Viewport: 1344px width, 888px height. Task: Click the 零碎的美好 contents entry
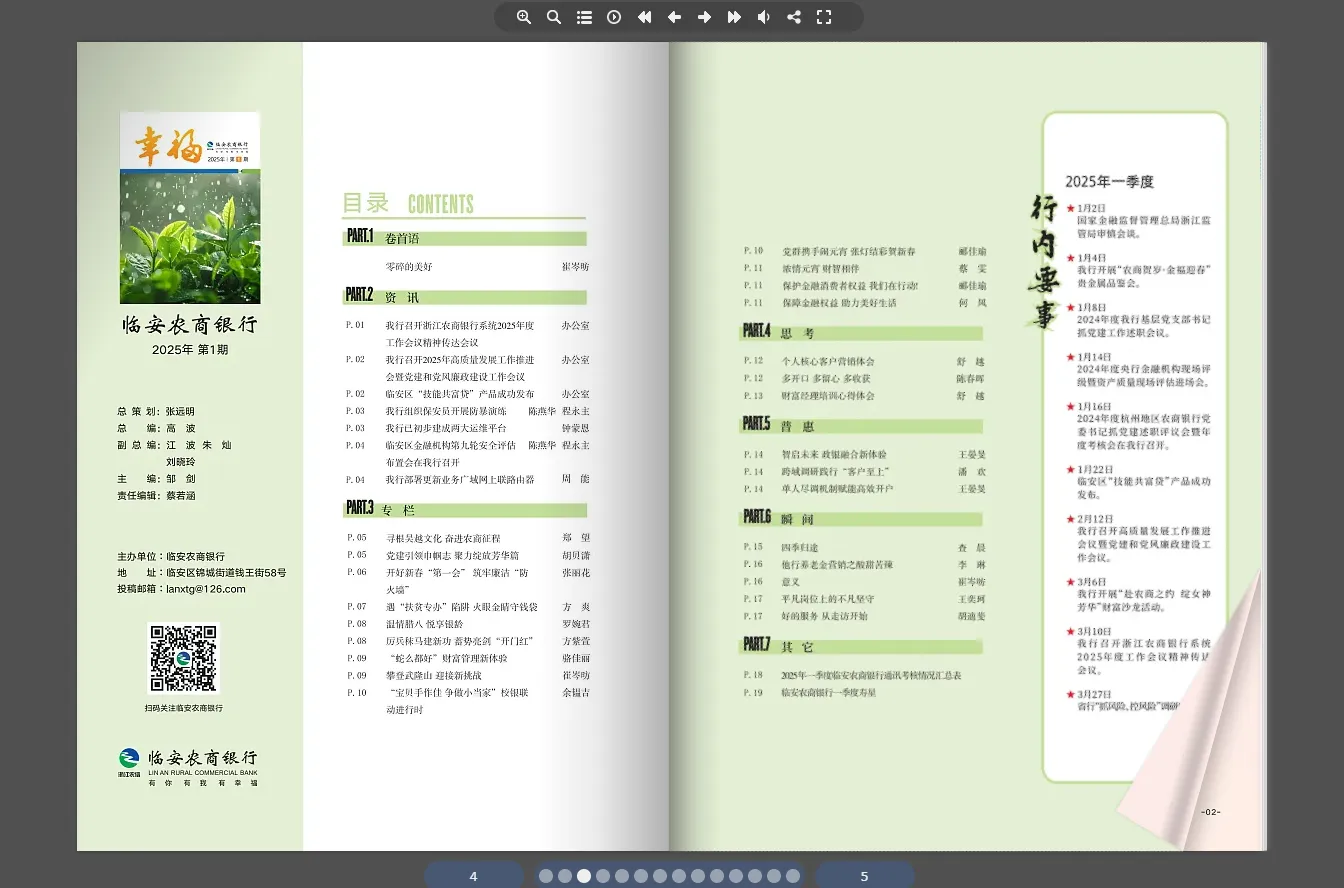point(409,267)
